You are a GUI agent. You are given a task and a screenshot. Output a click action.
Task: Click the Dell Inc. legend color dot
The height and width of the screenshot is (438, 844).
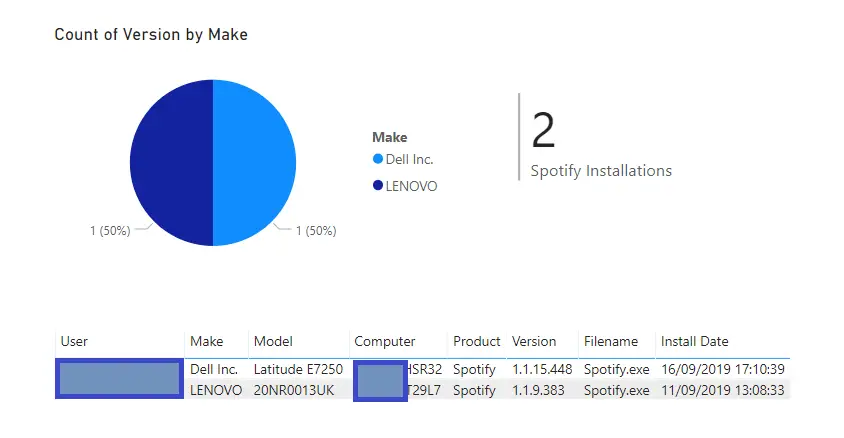pyautogui.click(x=378, y=159)
